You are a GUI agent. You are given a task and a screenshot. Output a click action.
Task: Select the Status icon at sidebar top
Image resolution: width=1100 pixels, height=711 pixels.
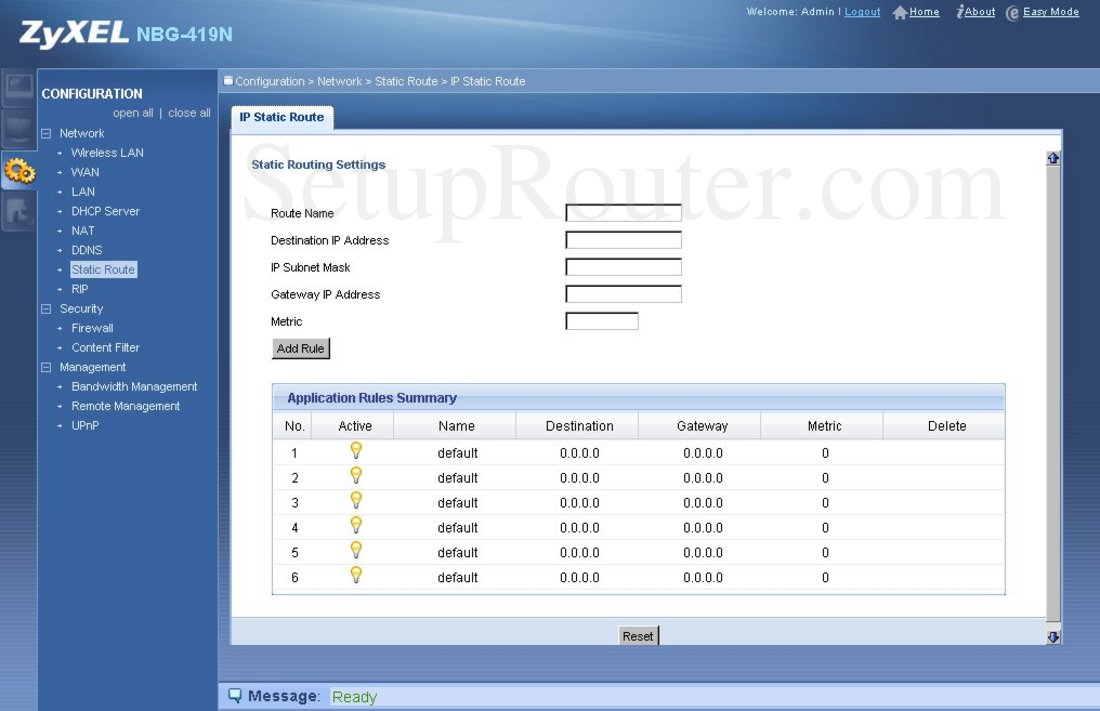click(x=18, y=88)
